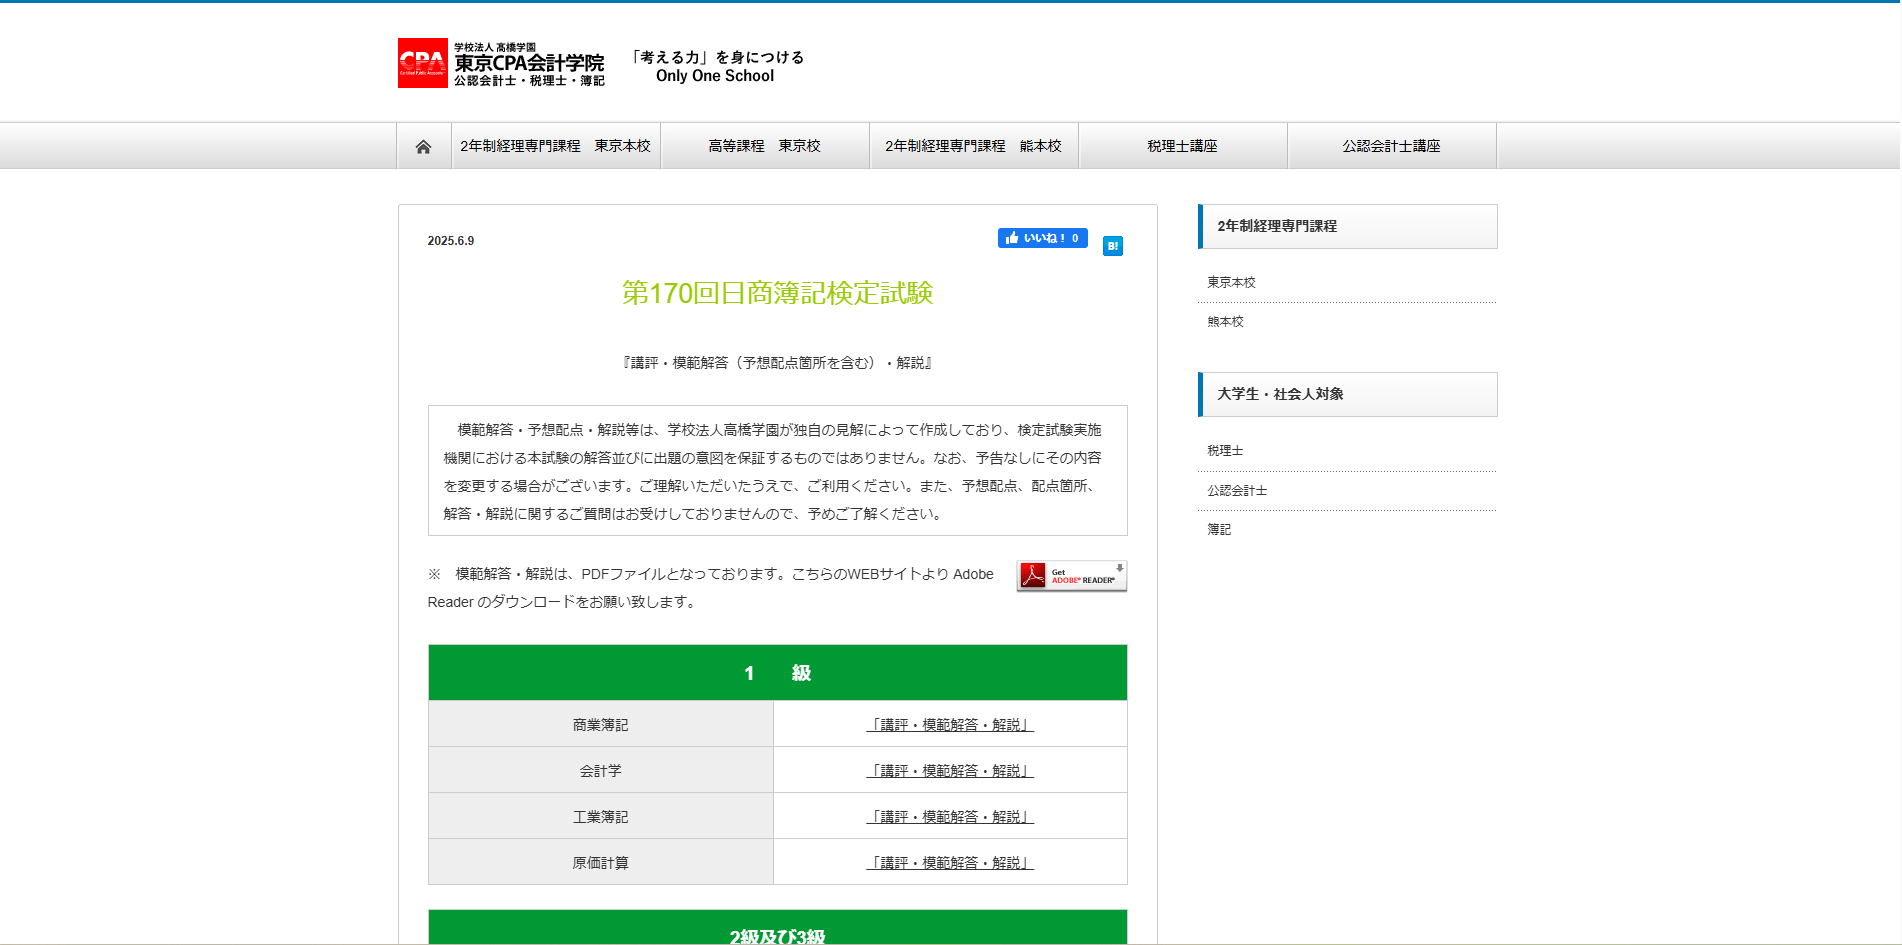Click 公認会計士 sidebar link

1237,491
